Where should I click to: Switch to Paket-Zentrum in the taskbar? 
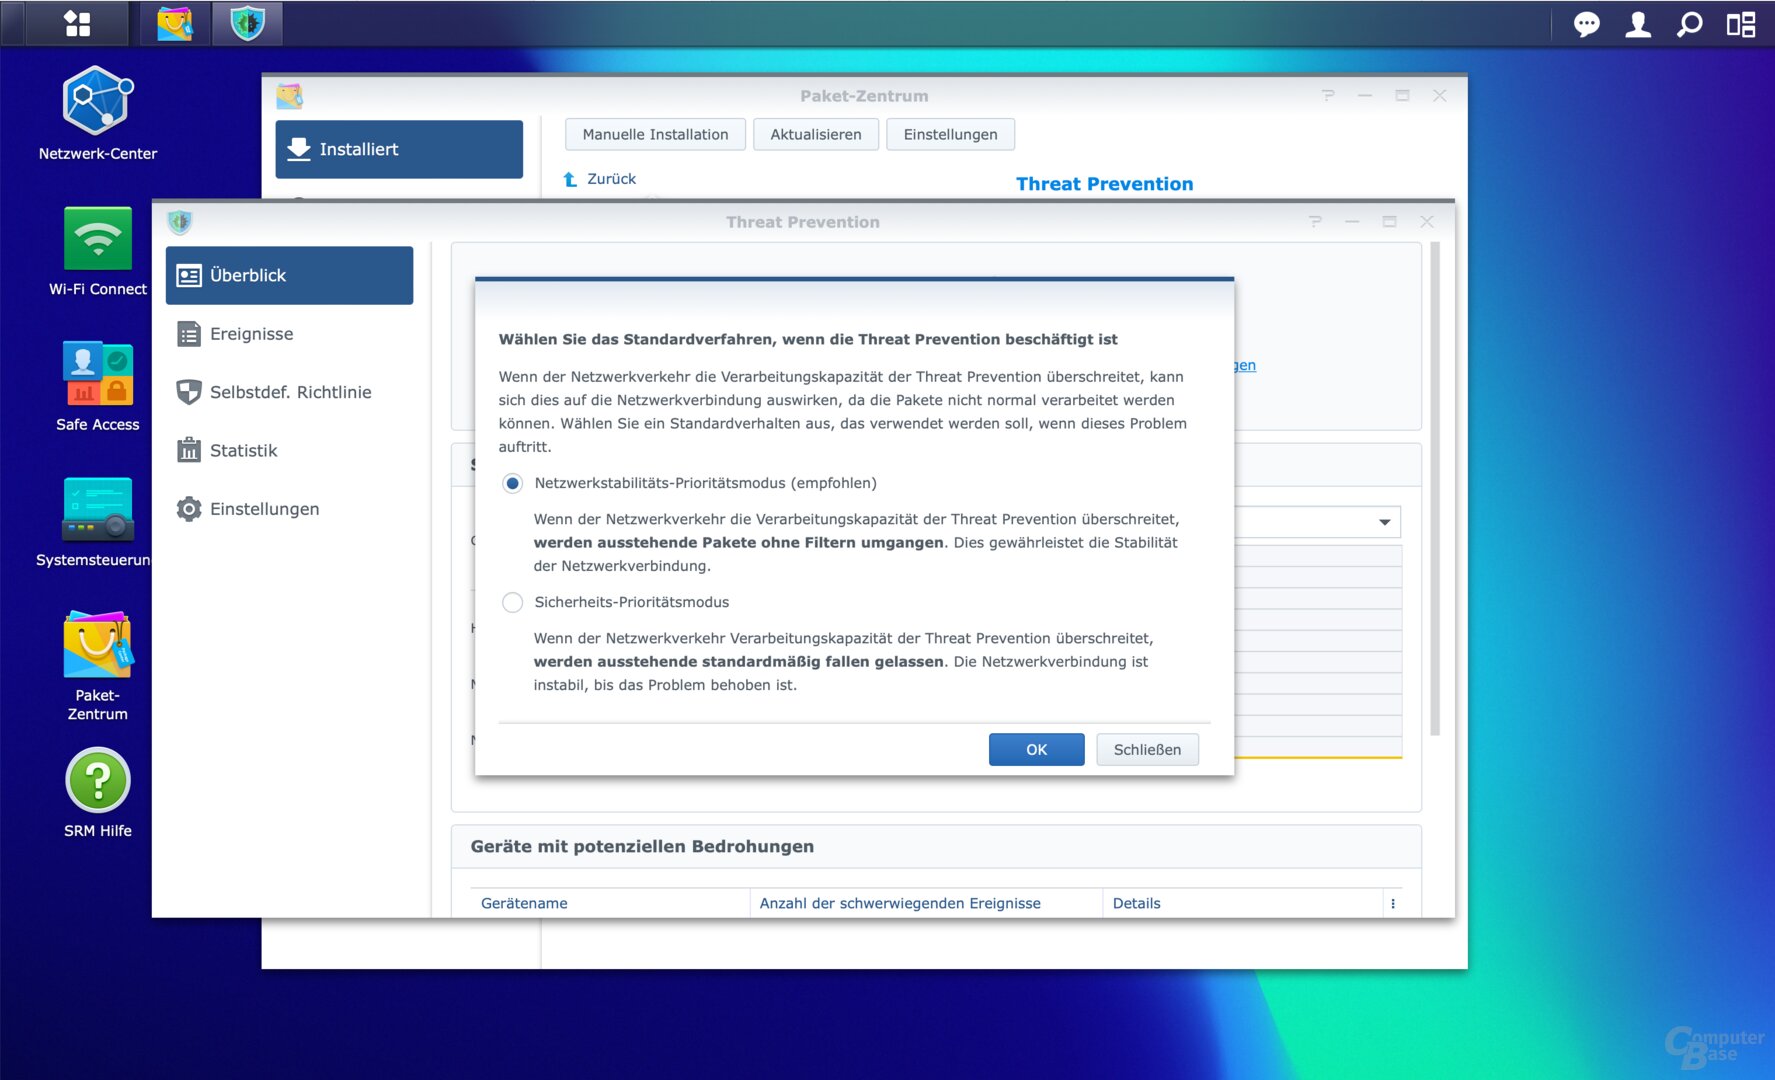coord(175,23)
